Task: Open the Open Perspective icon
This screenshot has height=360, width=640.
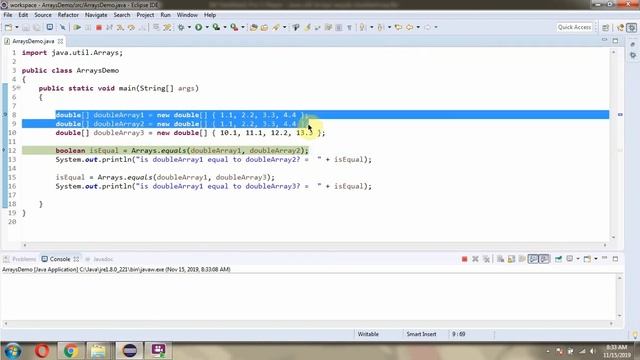Action: [606, 27]
